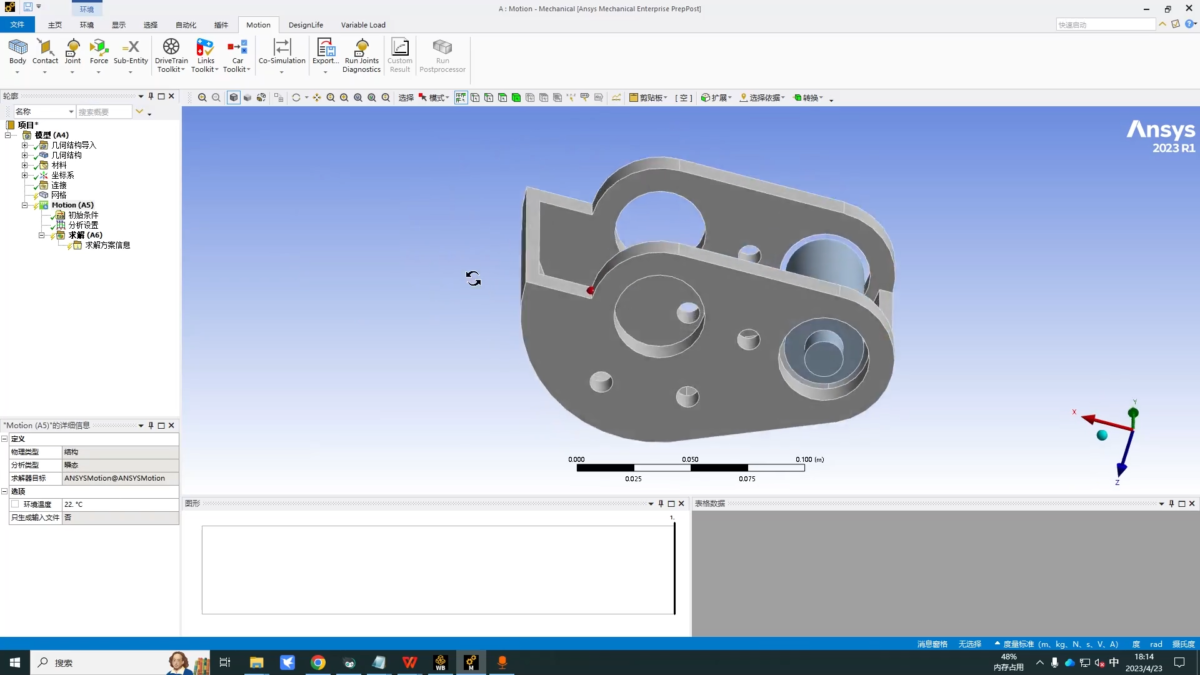The image size is (1200, 675).
Task: Toggle the pin on the 图形 panel
Action: tap(661, 504)
